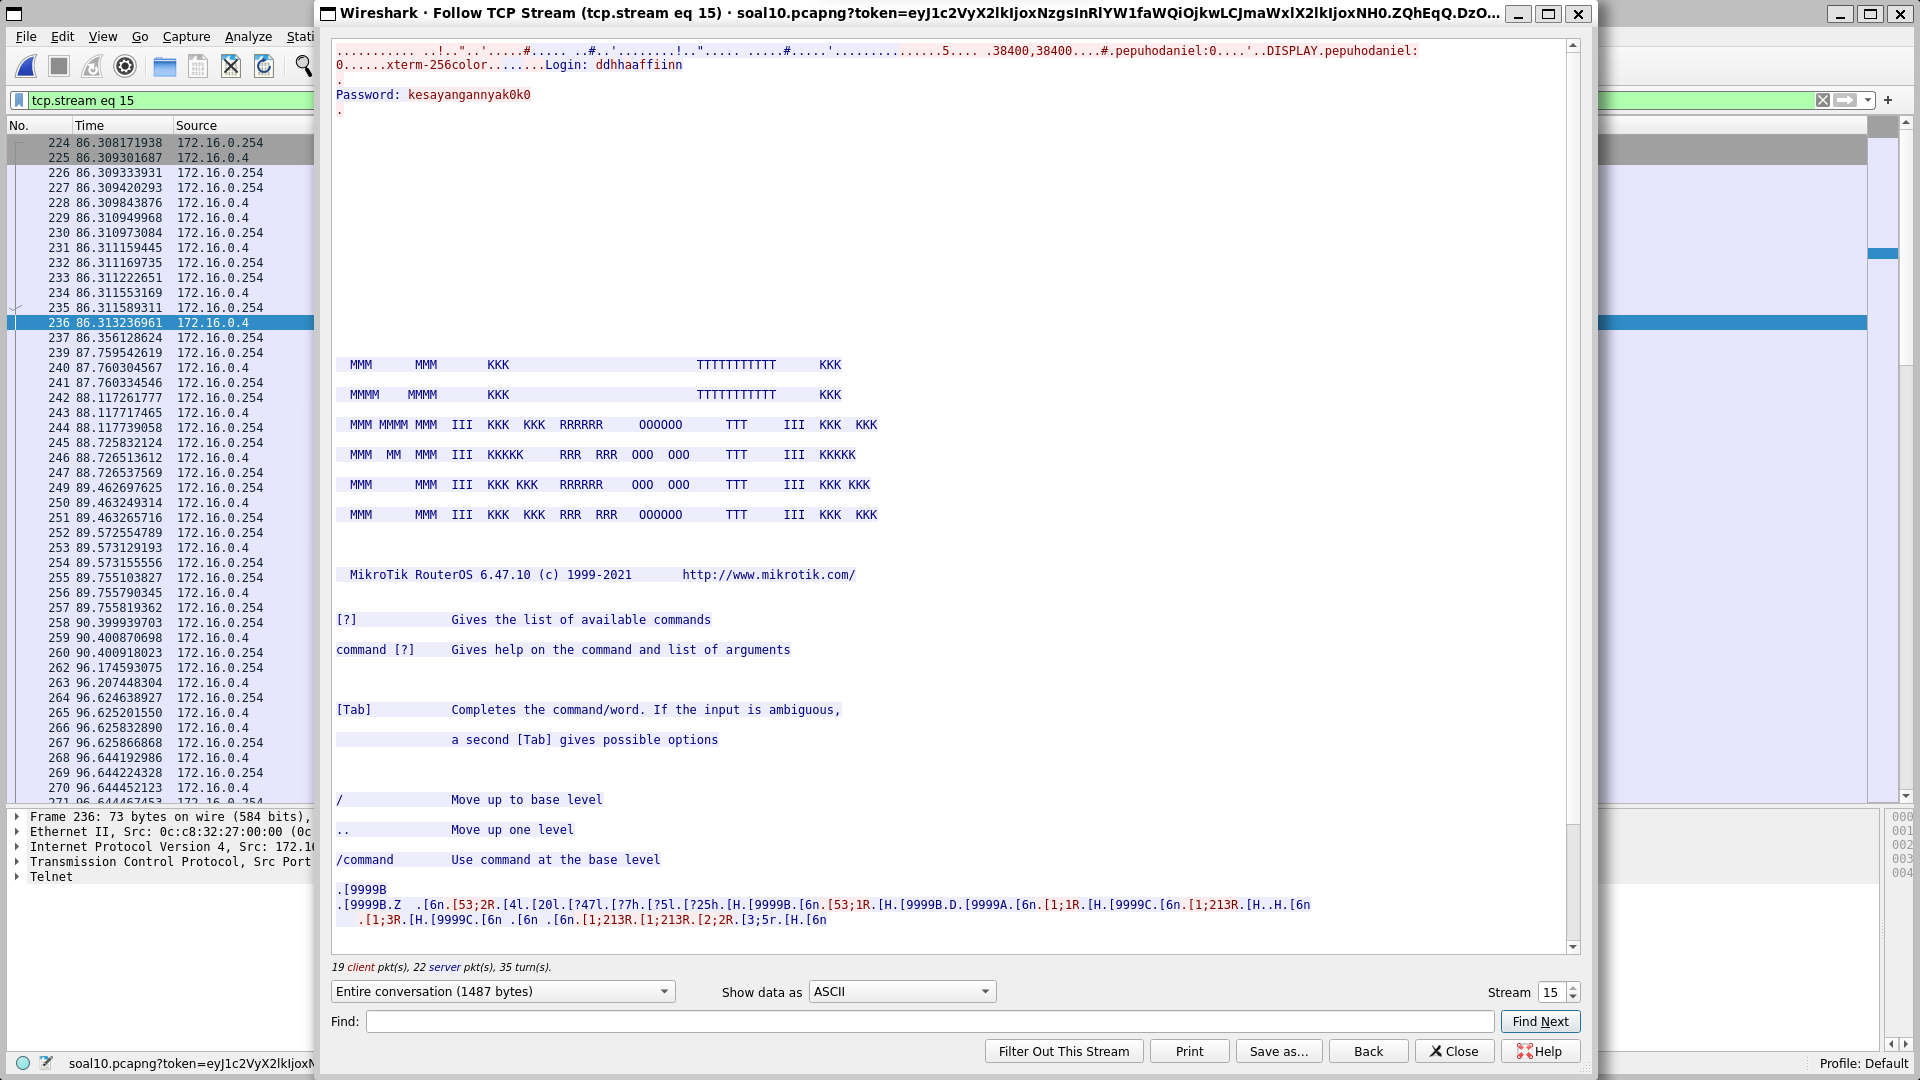
Task: Reload the capture file
Action: click(263, 67)
